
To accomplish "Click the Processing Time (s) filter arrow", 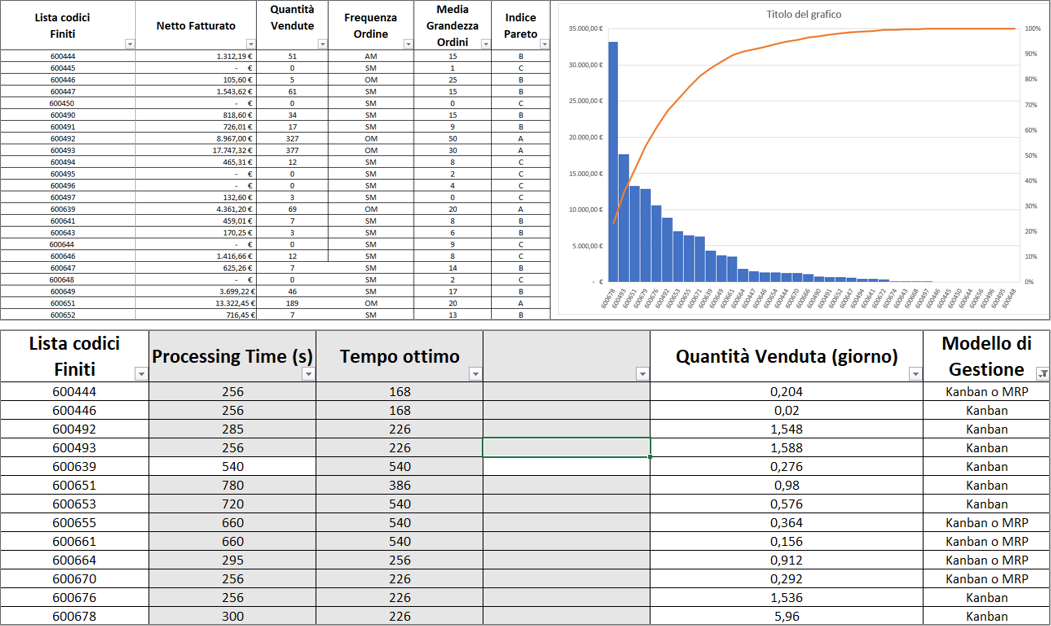I will pyautogui.click(x=308, y=374).
